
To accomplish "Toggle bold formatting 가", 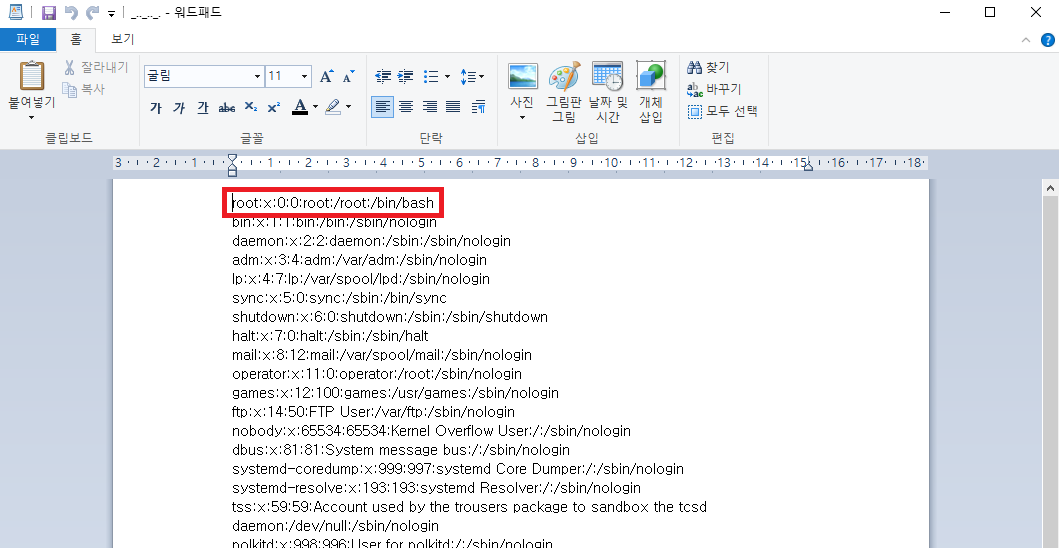I will pos(156,107).
